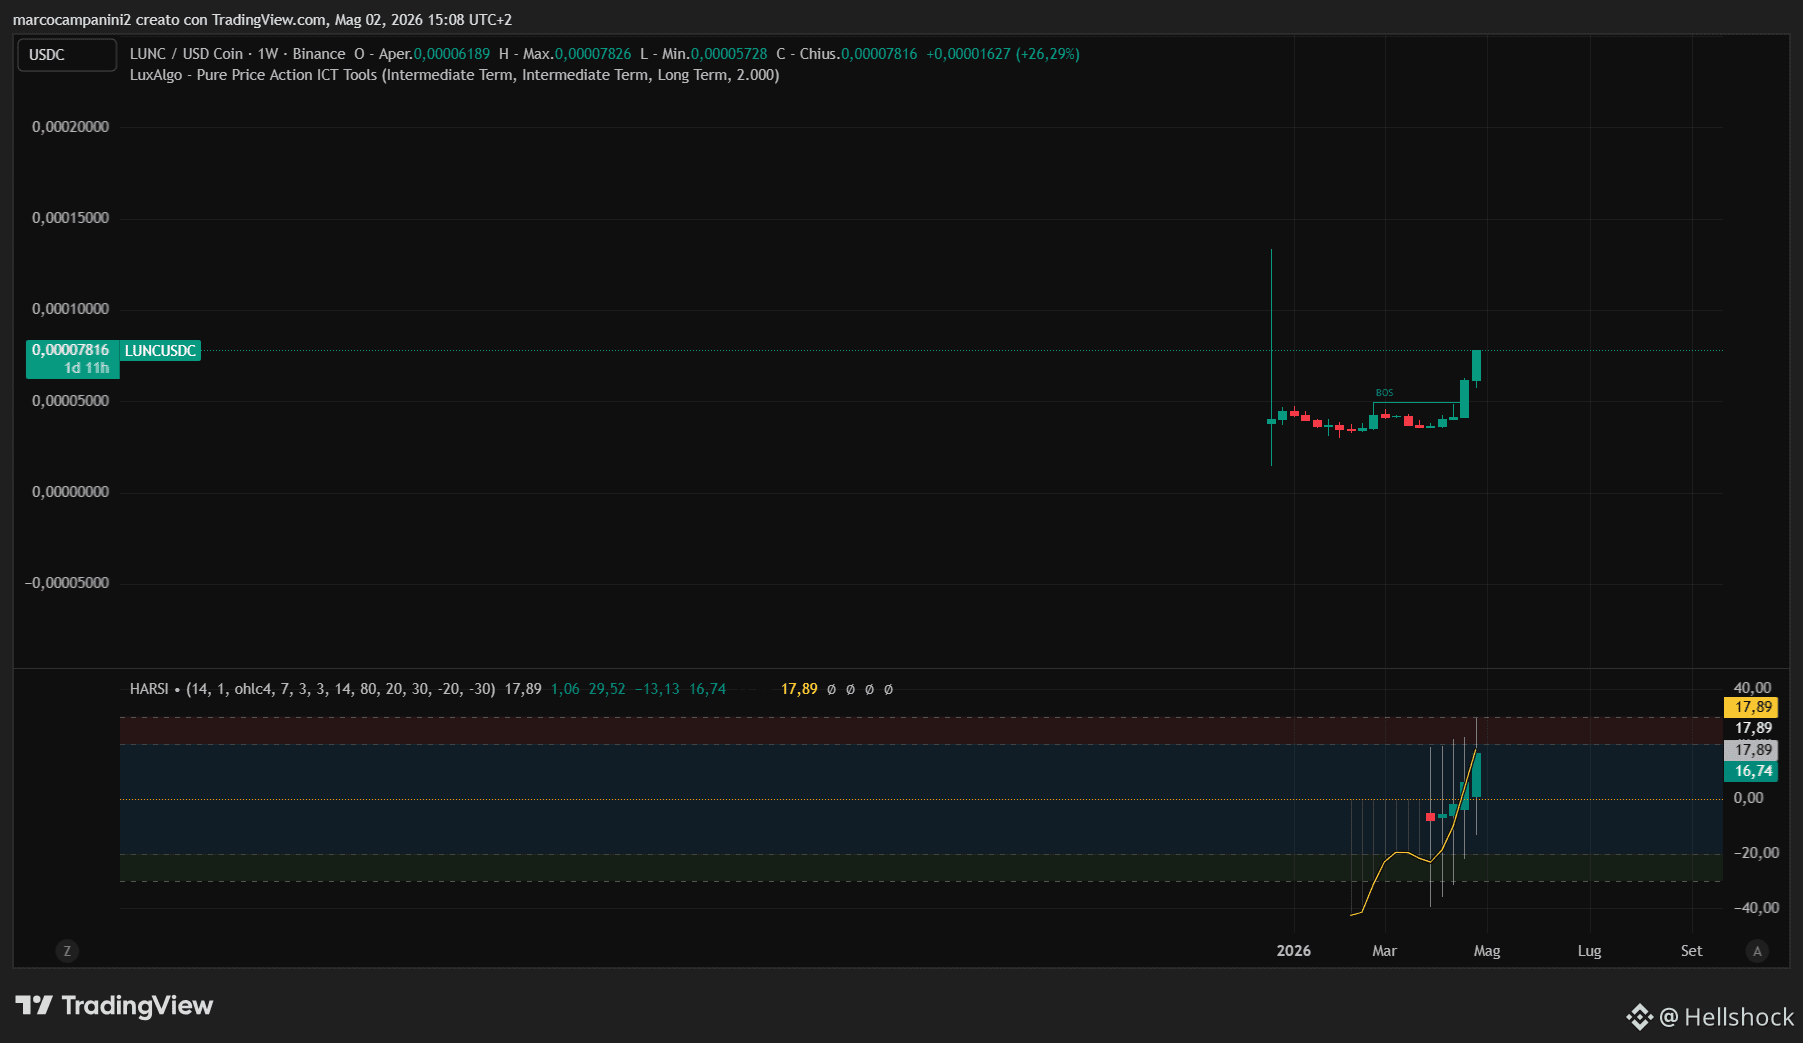Click the 0,00020000 price axis label
Screen dimensions: 1803x1043
[70, 127]
